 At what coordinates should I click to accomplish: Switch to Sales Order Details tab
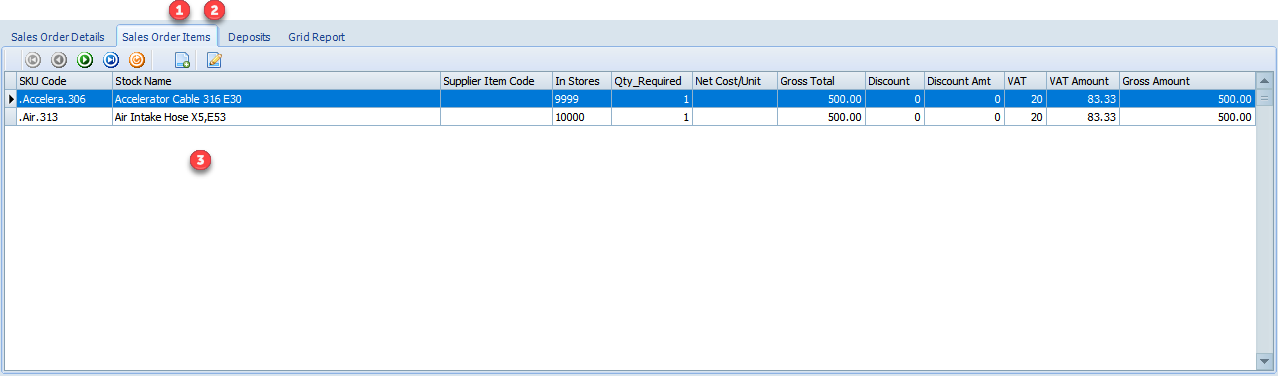pyautogui.click(x=58, y=37)
